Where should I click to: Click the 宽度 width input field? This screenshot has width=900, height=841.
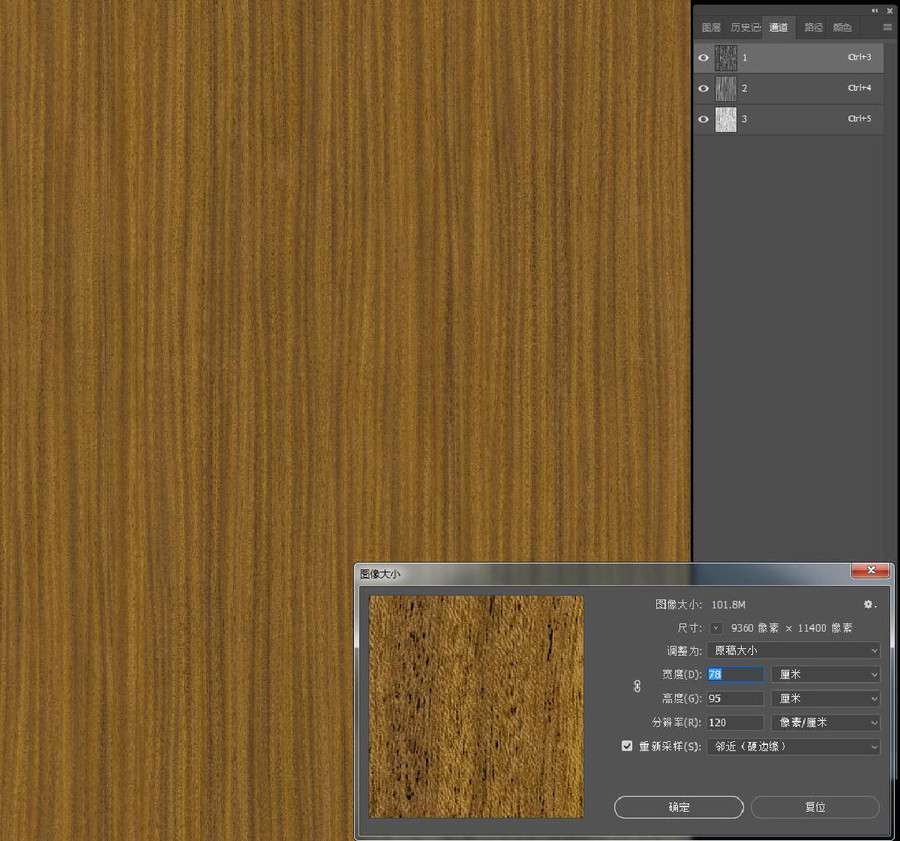[x=735, y=675]
